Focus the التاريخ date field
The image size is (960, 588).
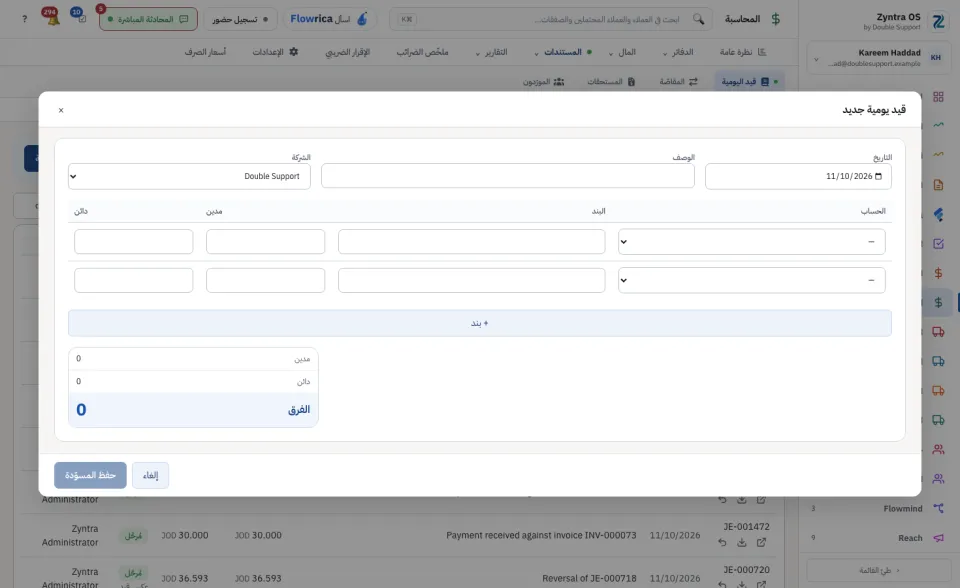click(x=798, y=176)
